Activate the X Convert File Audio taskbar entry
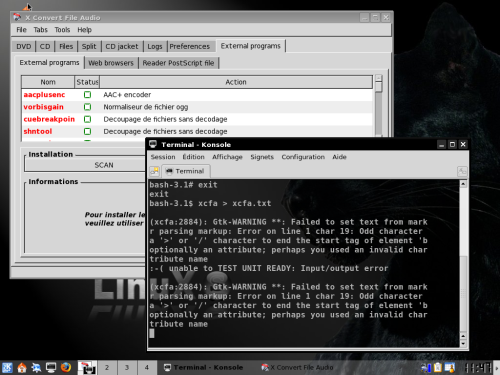This screenshot has height=375, width=500. [x=298, y=367]
